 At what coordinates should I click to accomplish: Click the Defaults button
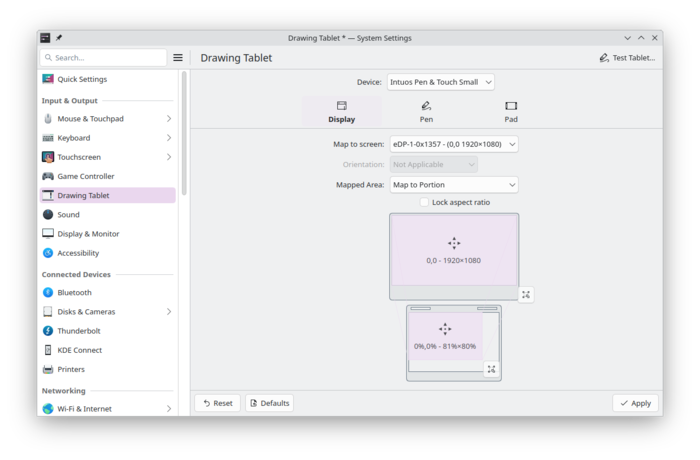269,403
